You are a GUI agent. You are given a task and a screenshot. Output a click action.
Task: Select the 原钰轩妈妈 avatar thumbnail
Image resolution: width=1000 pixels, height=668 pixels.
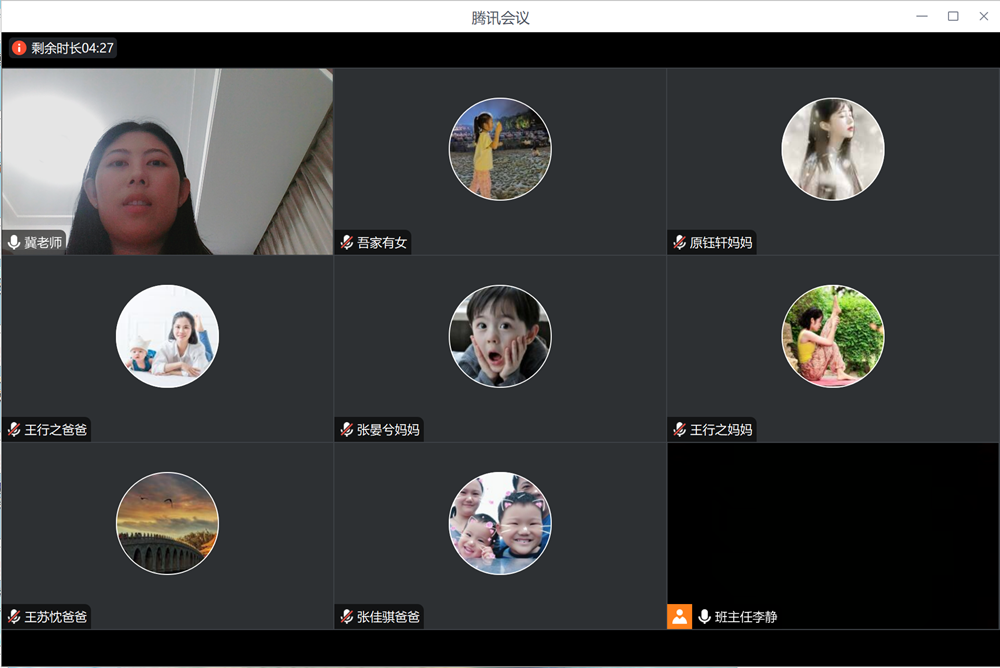833,149
